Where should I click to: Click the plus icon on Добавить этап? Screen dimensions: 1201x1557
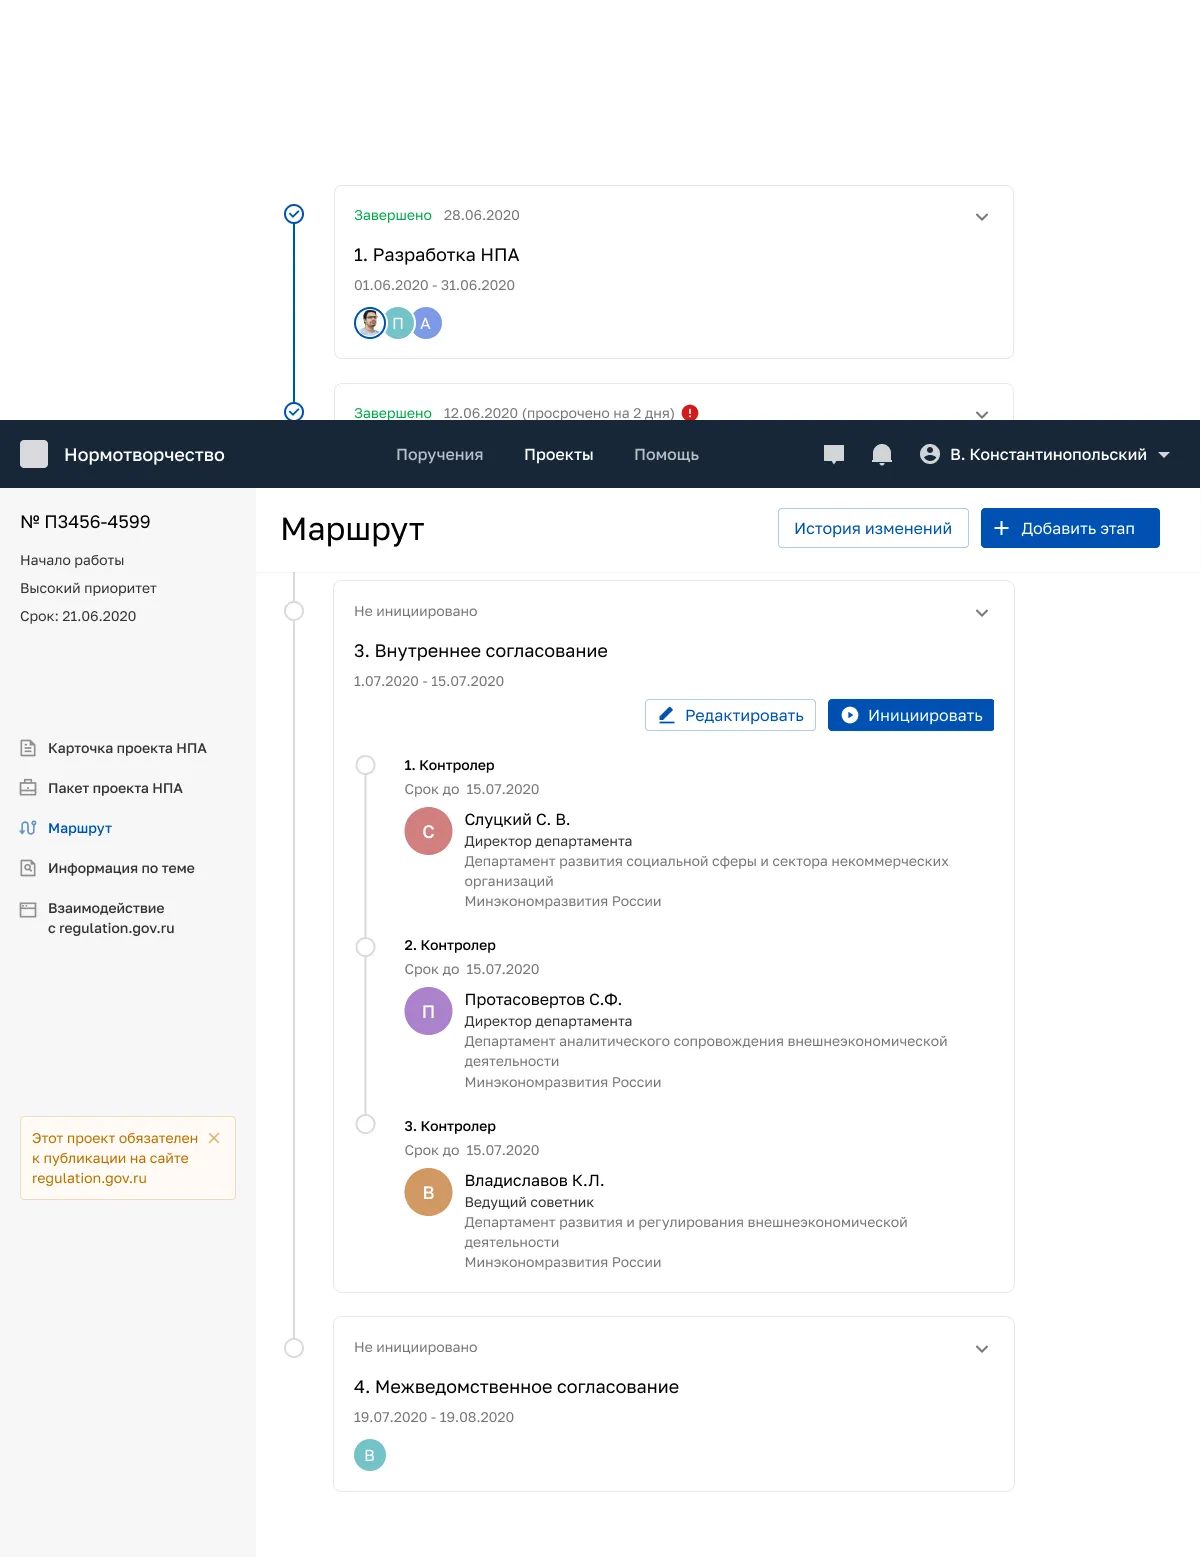[x=1001, y=528]
